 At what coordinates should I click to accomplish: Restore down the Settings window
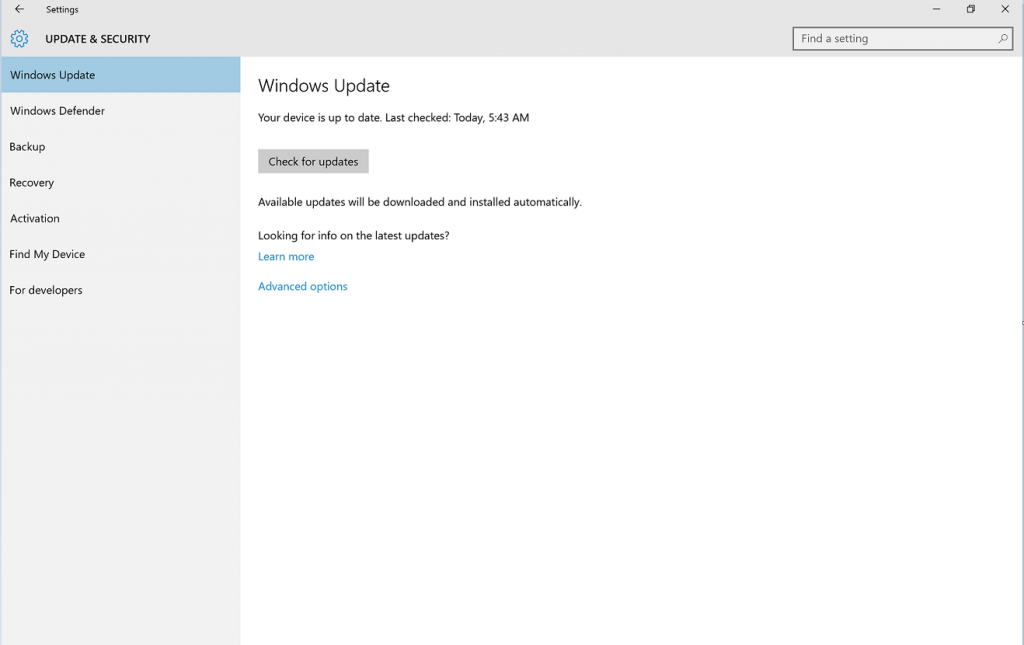970,9
